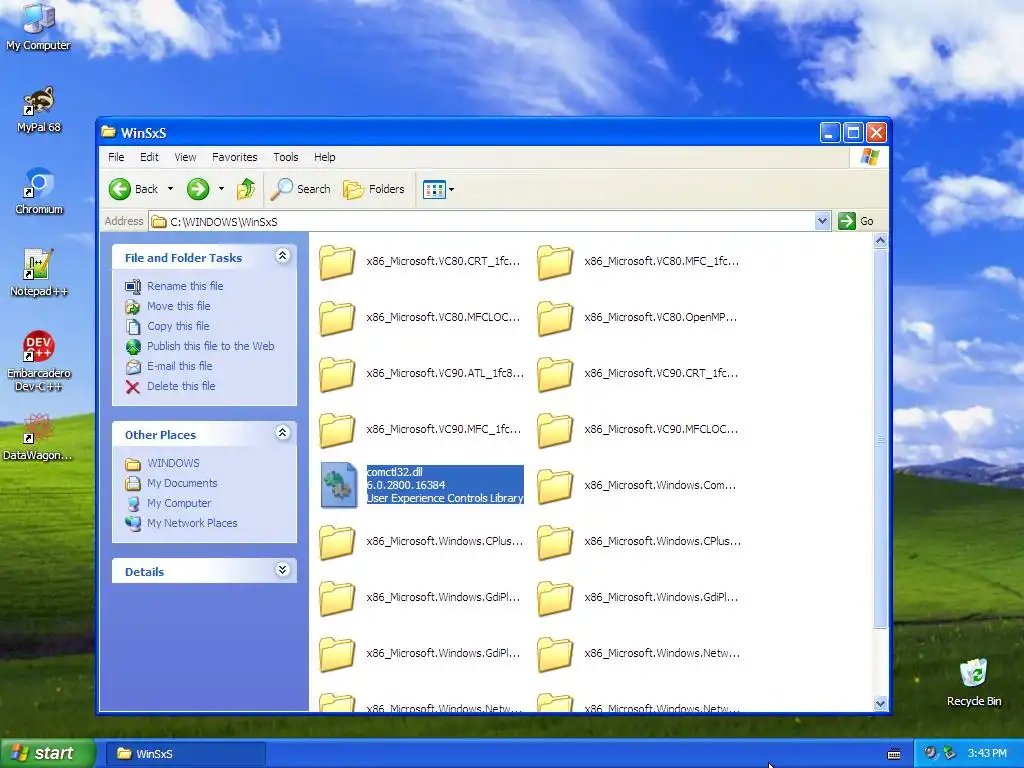1024x768 pixels.
Task: Select the x86_Microsoft.VC90.CRT folder icon
Action: point(554,375)
